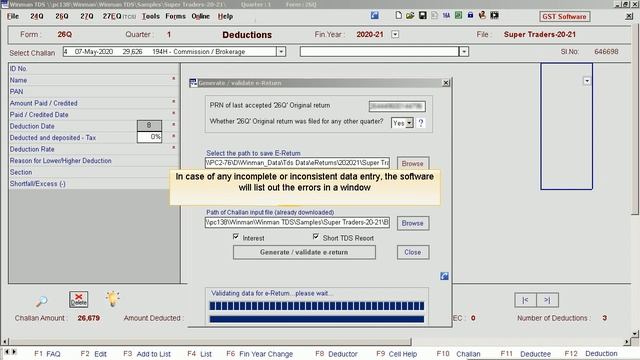Click the green spreadsheet export icon
The width and height of the screenshot is (640, 360).
pyautogui.click(x=458, y=16)
